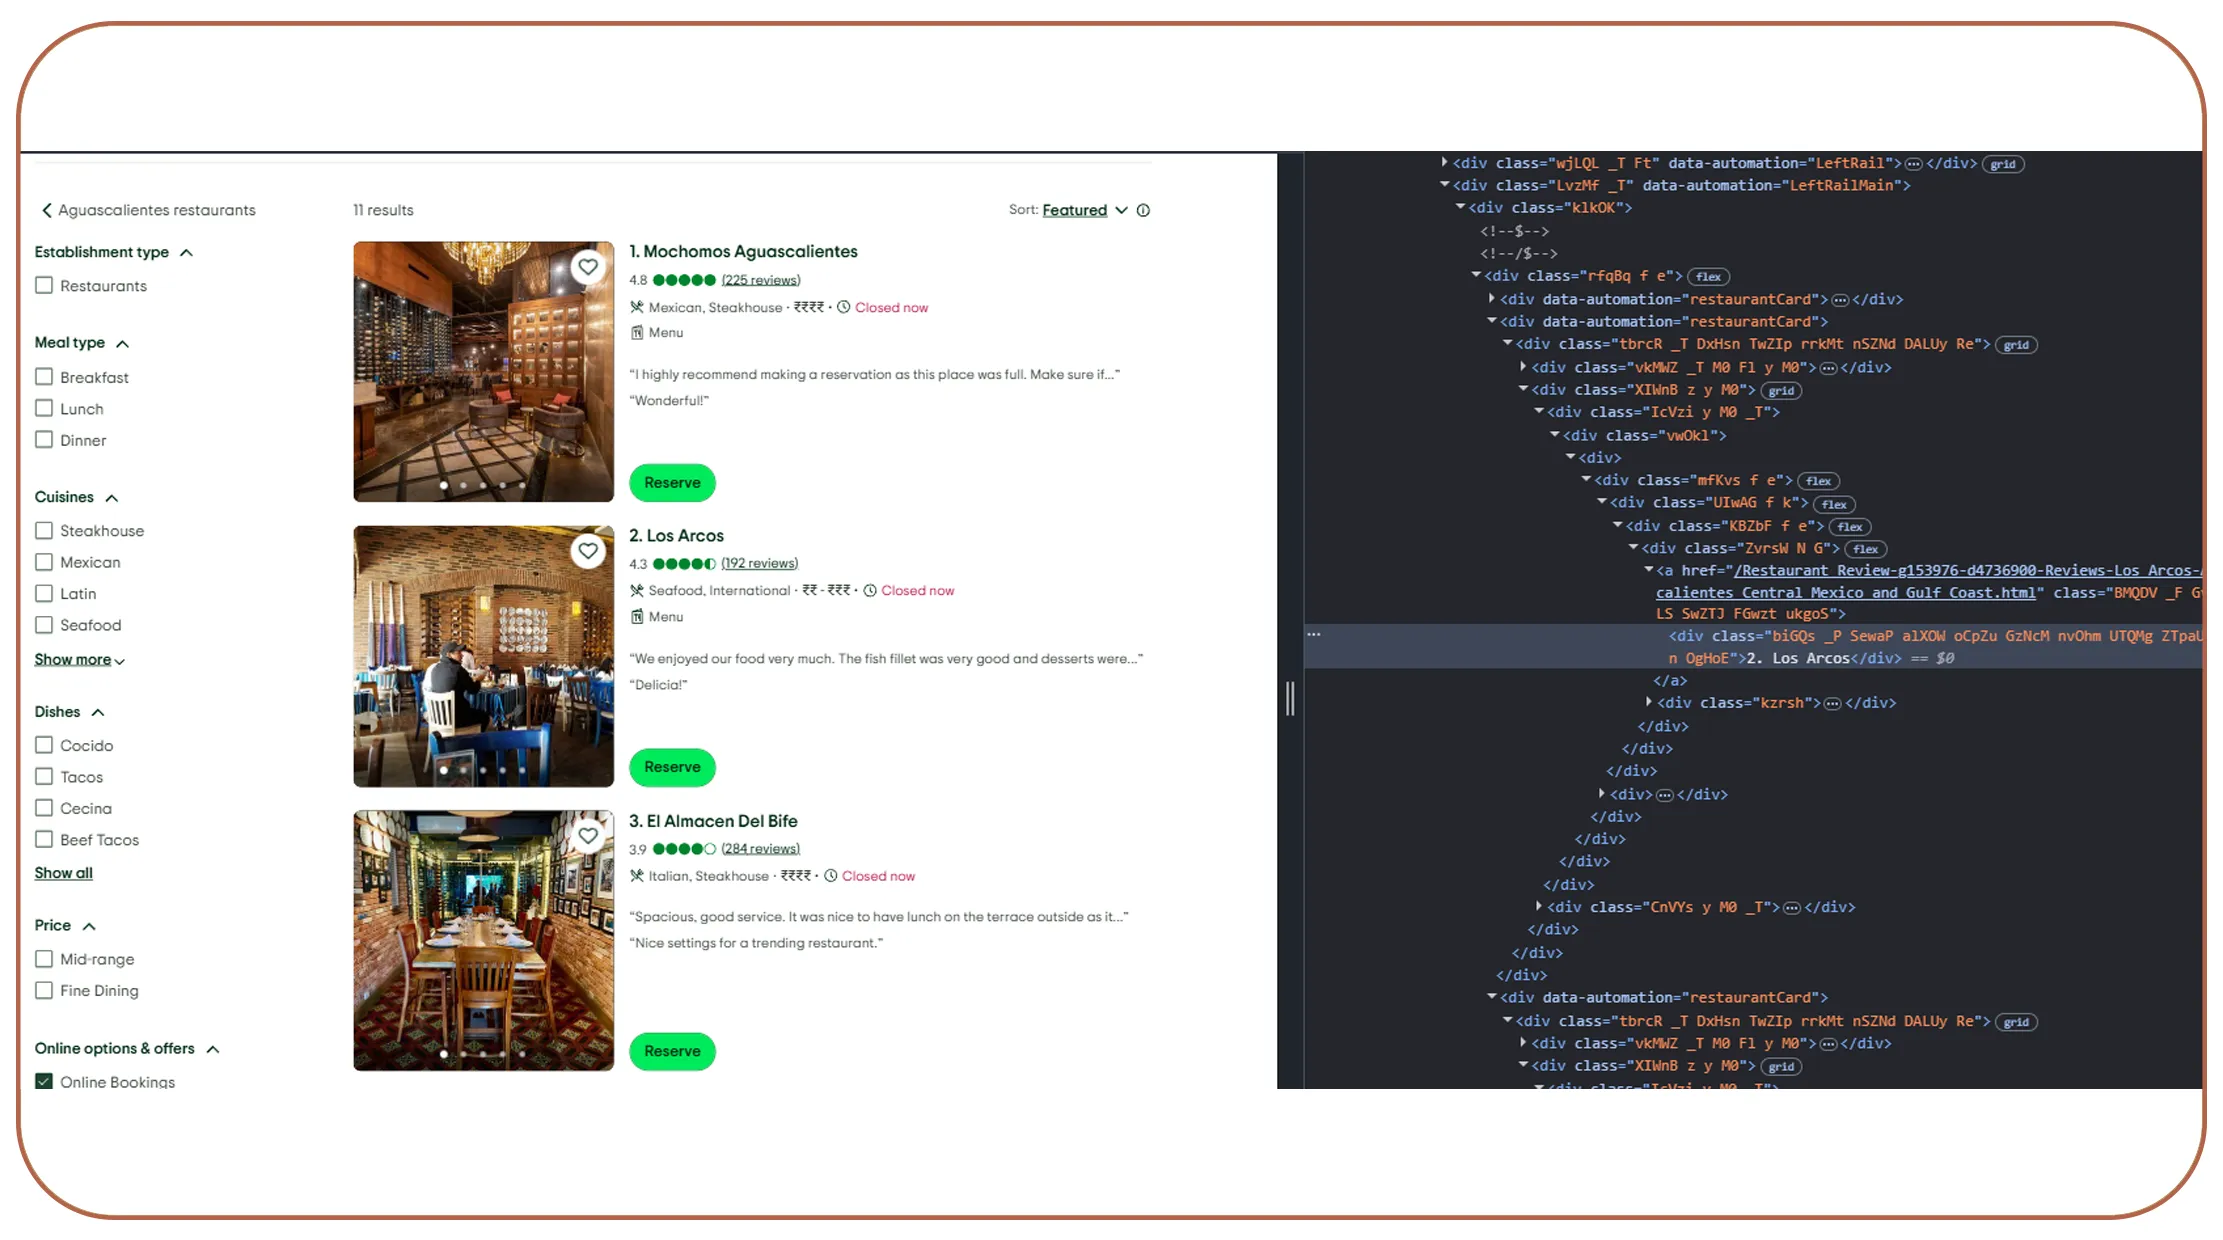The image size is (2223, 1240).
Task: Click the back arrow near Aguascalientes restaurants
Action: click(46, 209)
